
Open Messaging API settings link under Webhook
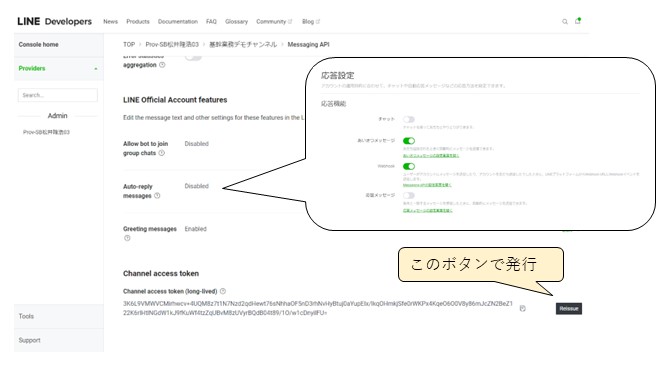[x=427, y=185]
